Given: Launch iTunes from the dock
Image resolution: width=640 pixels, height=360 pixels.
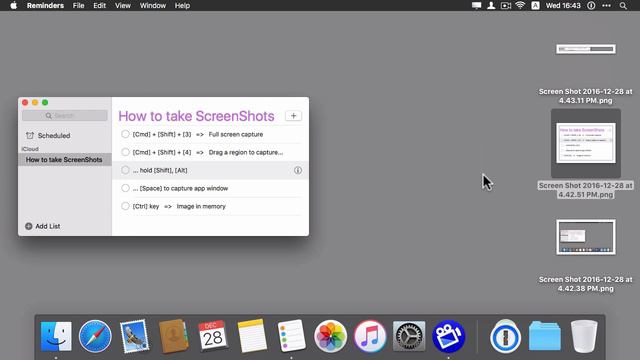Looking at the screenshot, I should 370,336.
